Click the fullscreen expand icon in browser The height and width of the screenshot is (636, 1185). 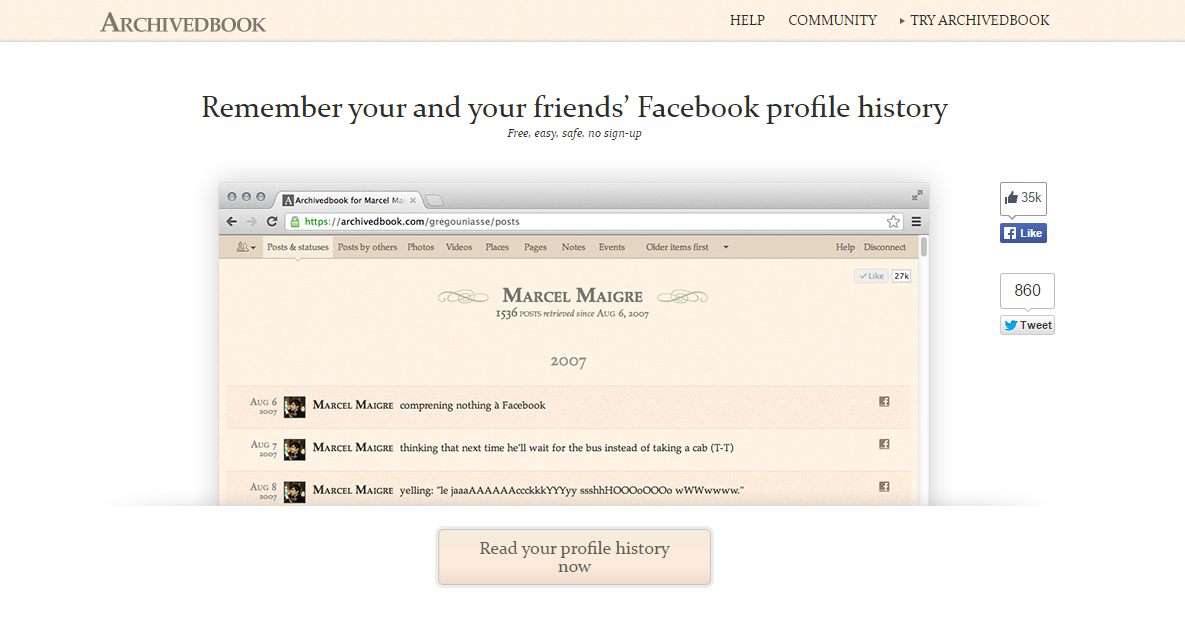[x=917, y=196]
